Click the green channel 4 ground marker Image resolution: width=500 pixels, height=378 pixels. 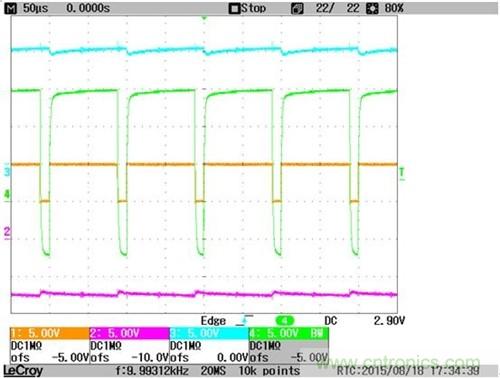coord(7,194)
